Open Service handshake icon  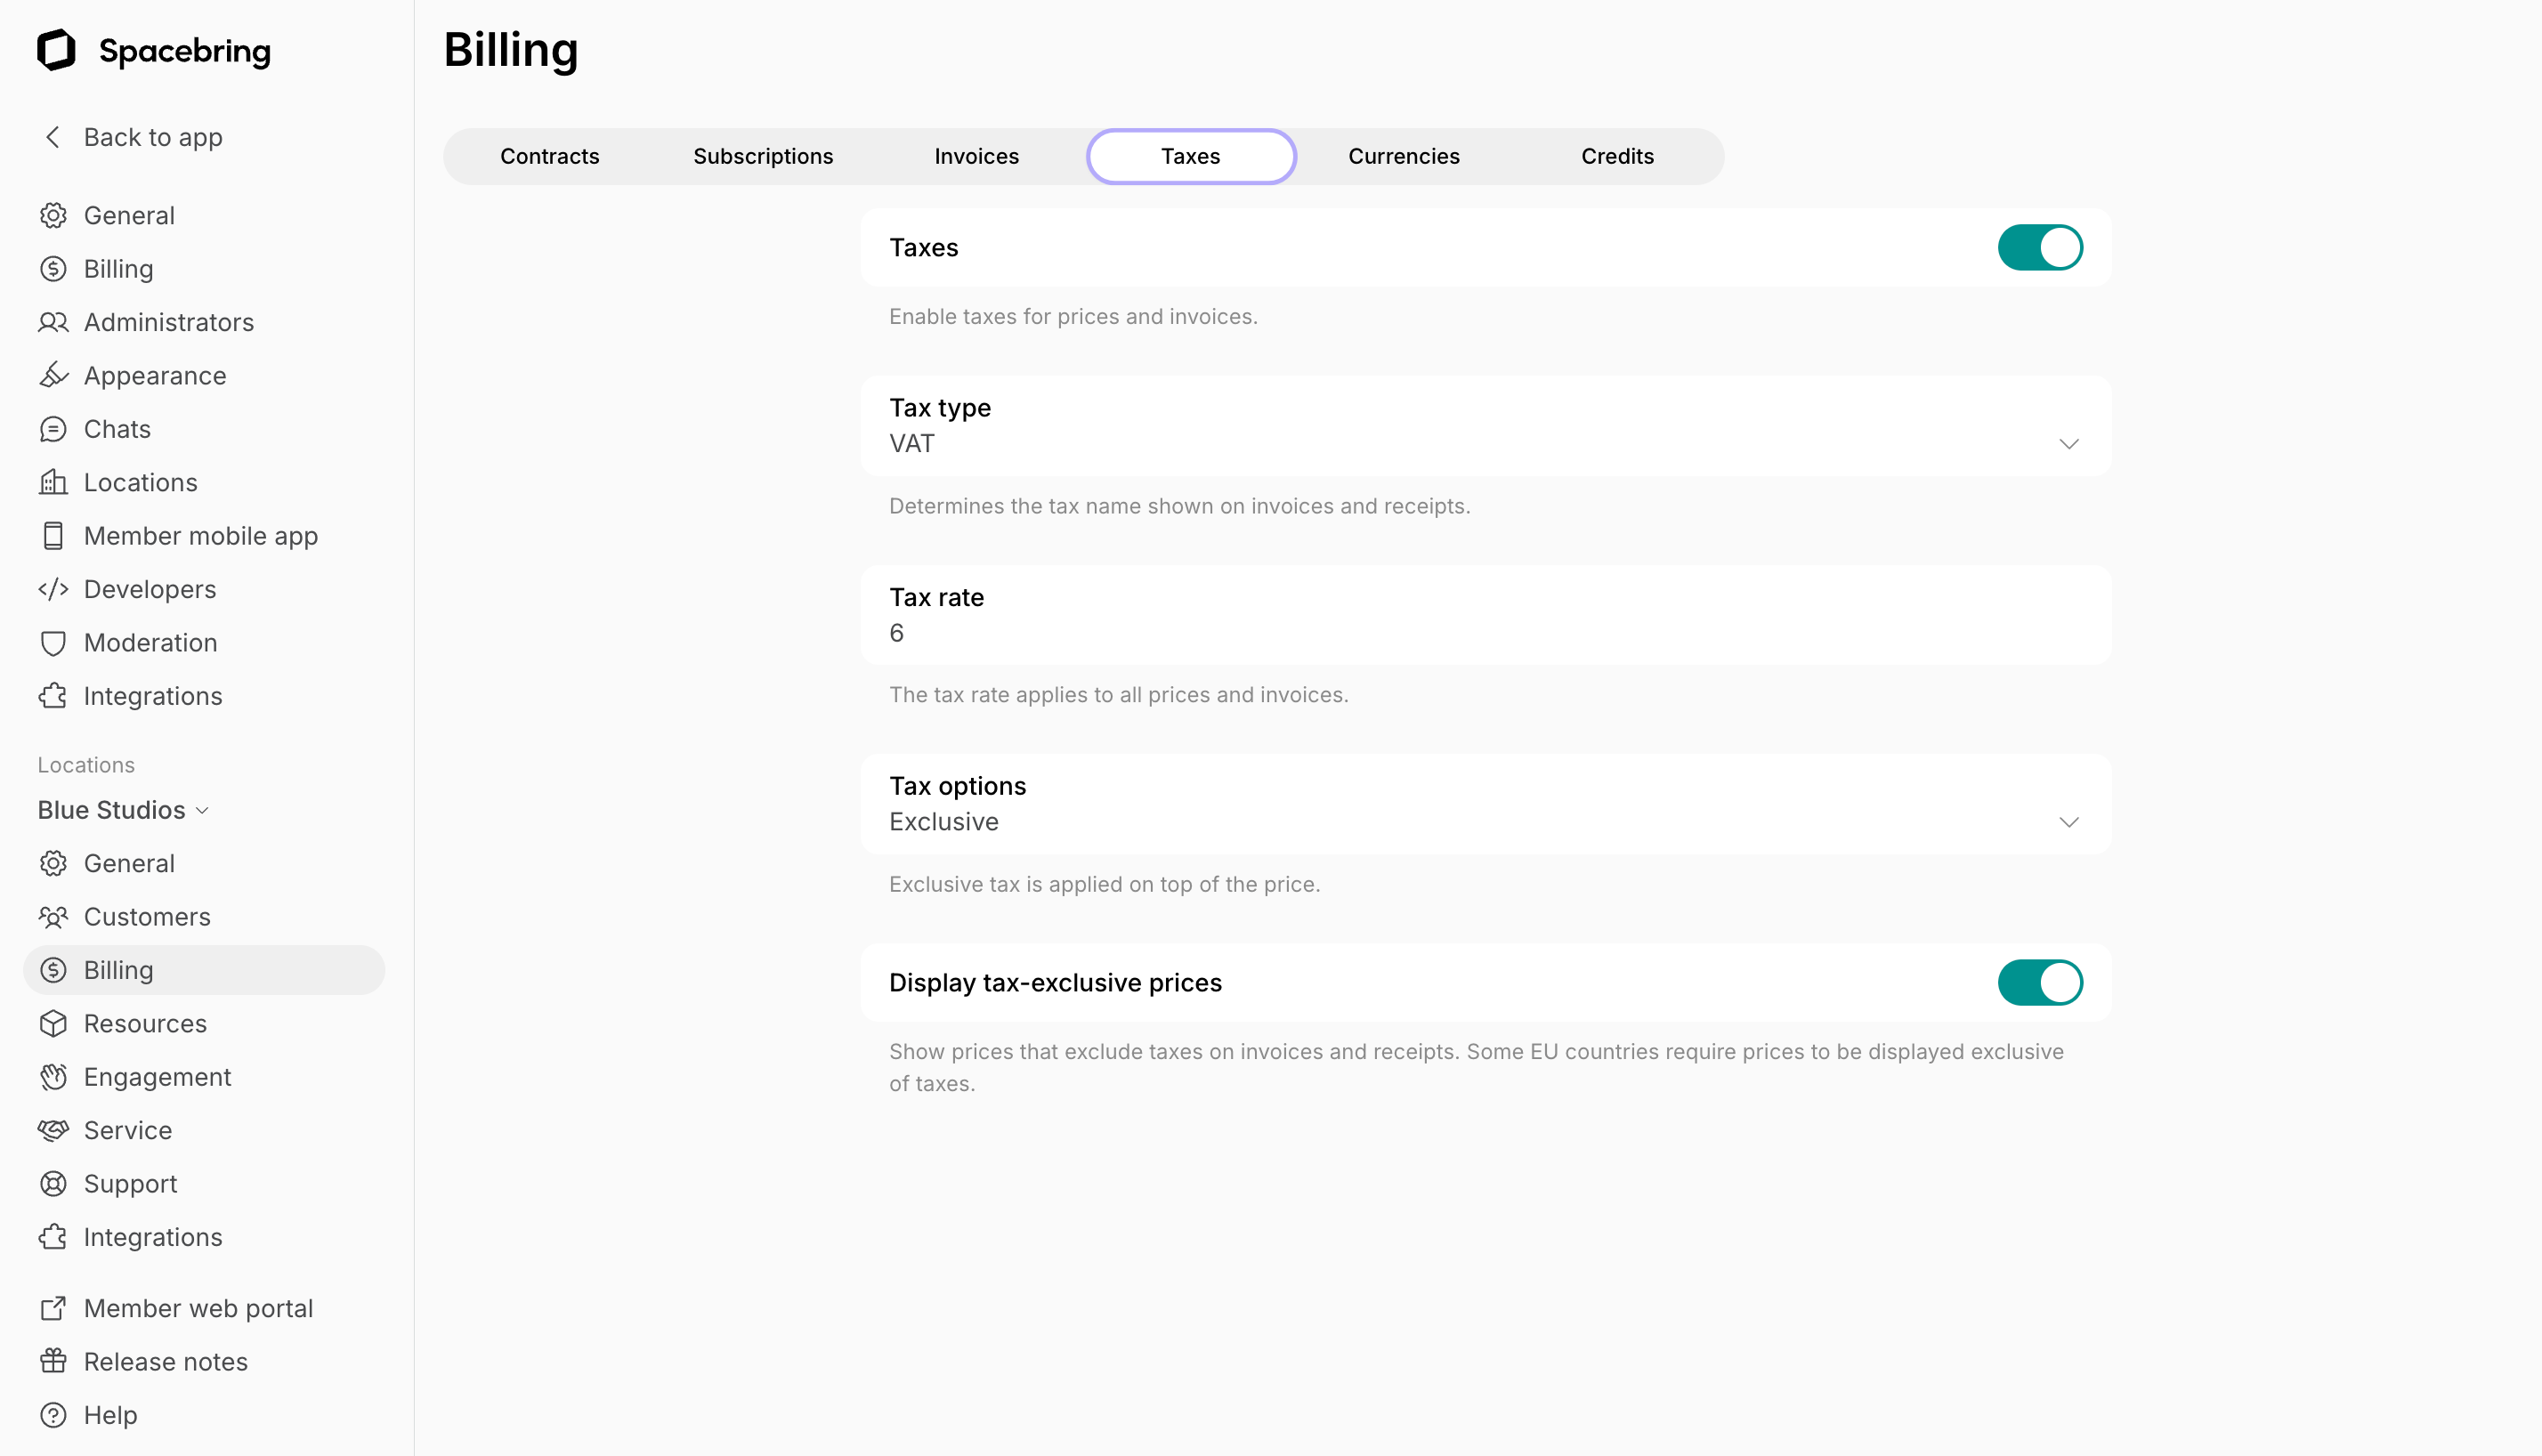53,1130
